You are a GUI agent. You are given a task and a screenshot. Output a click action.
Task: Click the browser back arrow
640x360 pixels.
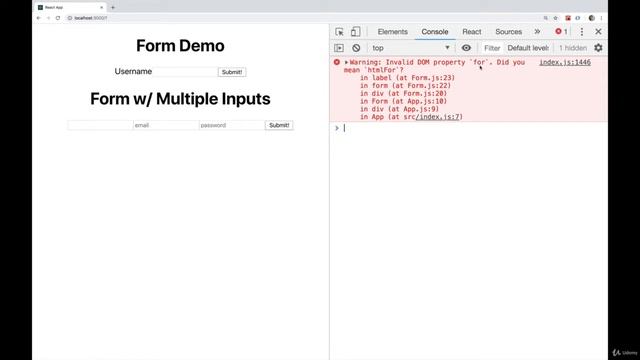tap(38, 18)
